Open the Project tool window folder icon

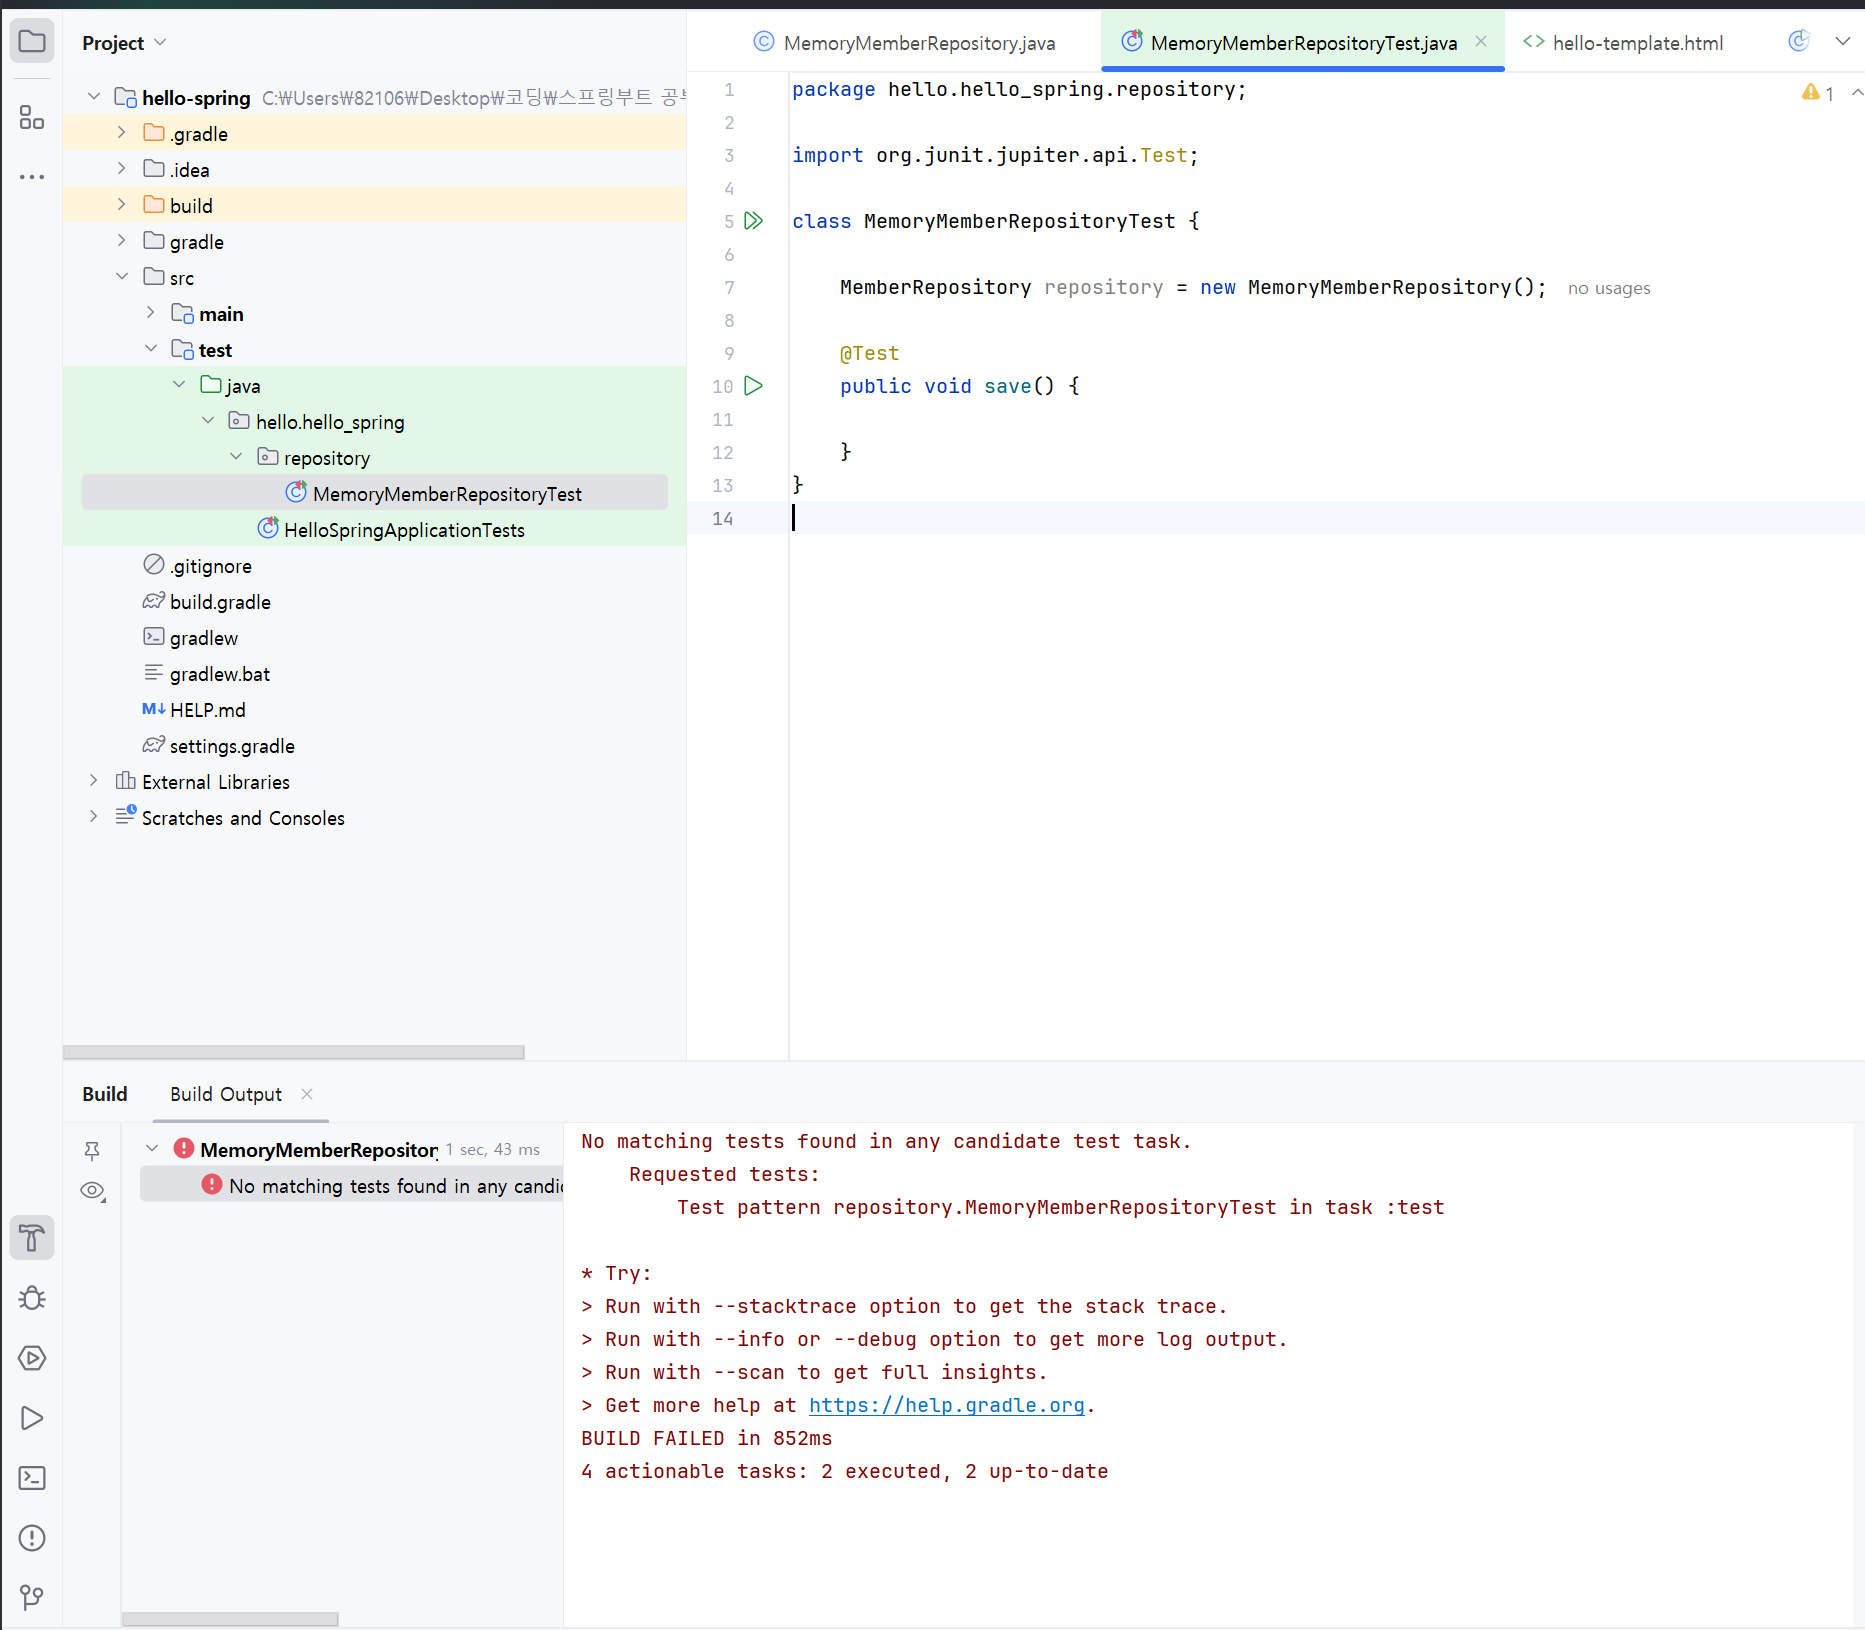32,42
